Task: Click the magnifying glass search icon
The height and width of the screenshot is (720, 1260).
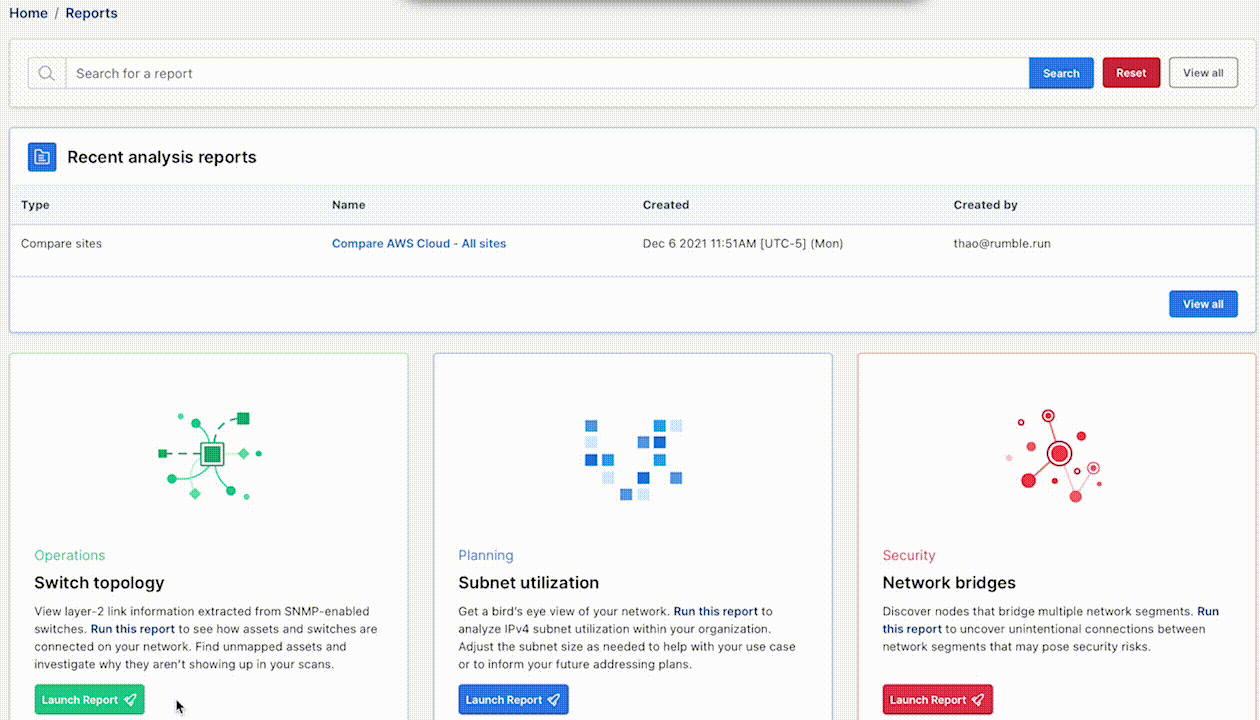Action: pos(46,73)
